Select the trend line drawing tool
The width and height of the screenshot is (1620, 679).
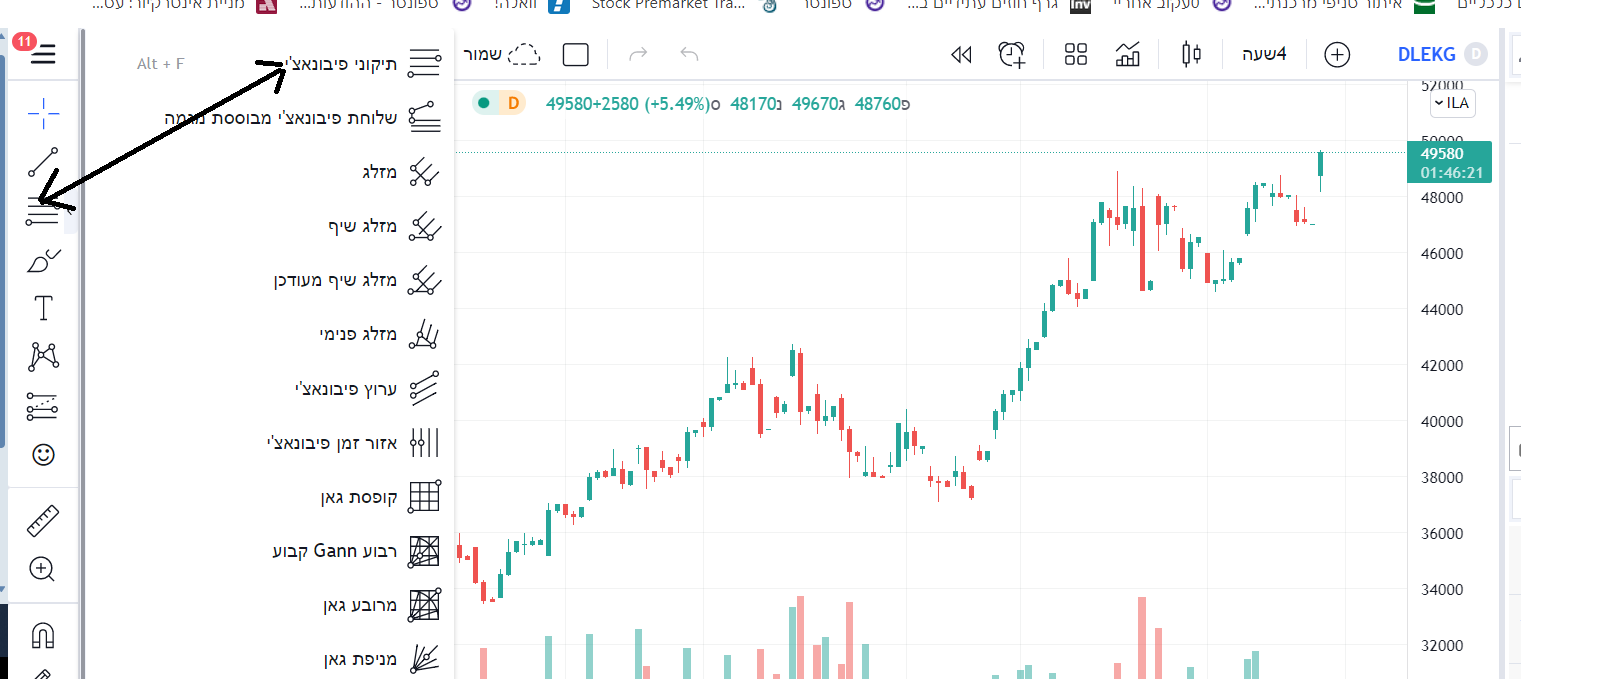pyautogui.click(x=43, y=162)
